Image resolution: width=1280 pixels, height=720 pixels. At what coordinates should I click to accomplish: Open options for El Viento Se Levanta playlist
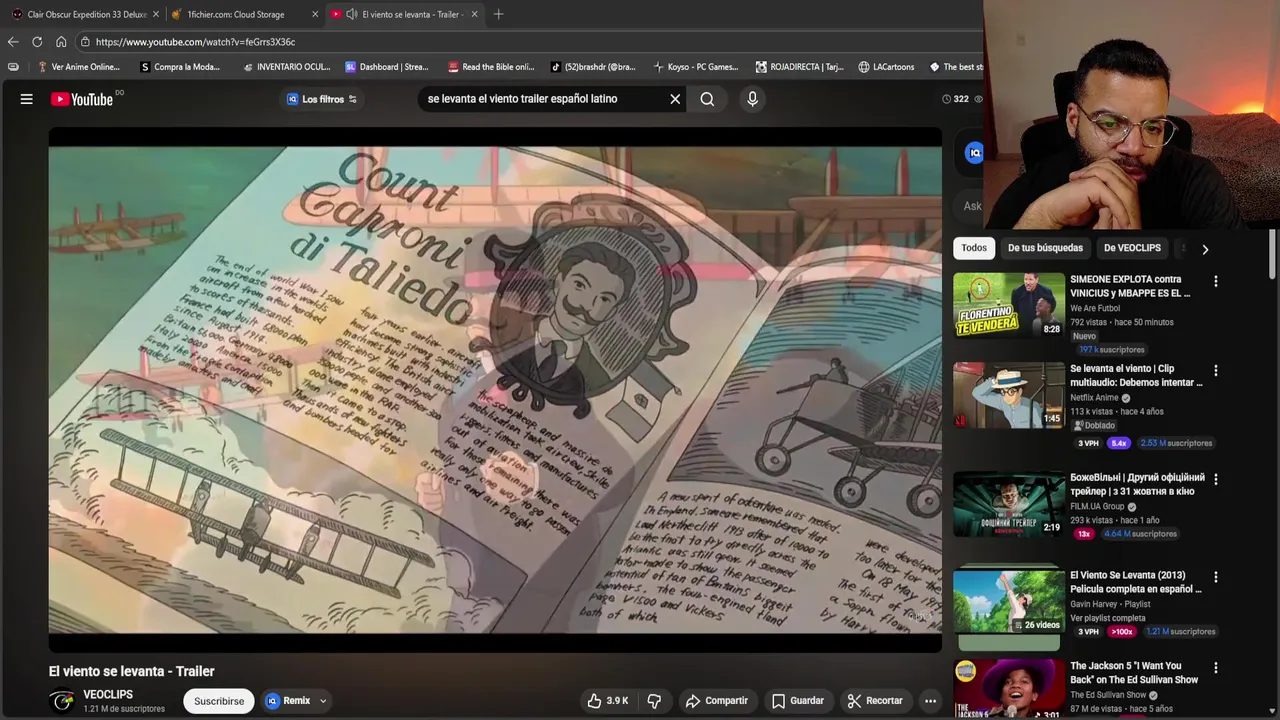point(1216,578)
